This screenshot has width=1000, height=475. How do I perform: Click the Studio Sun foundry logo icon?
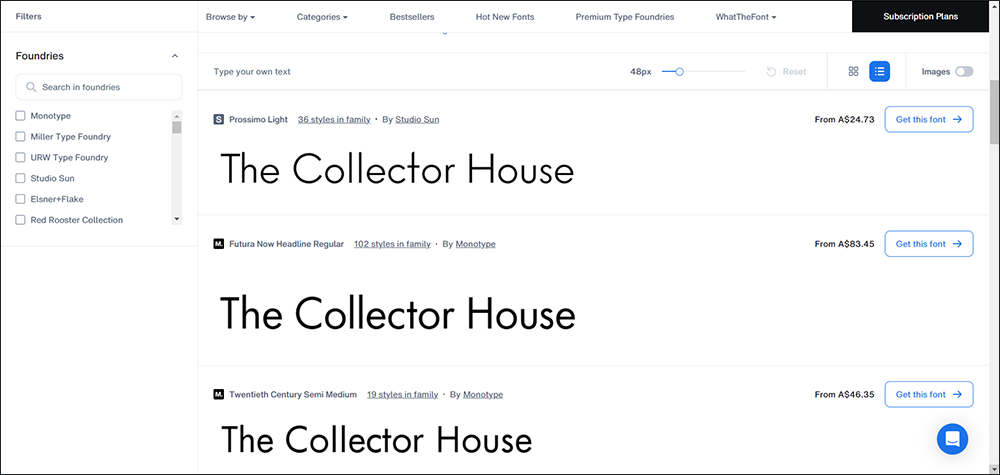click(x=219, y=119)
